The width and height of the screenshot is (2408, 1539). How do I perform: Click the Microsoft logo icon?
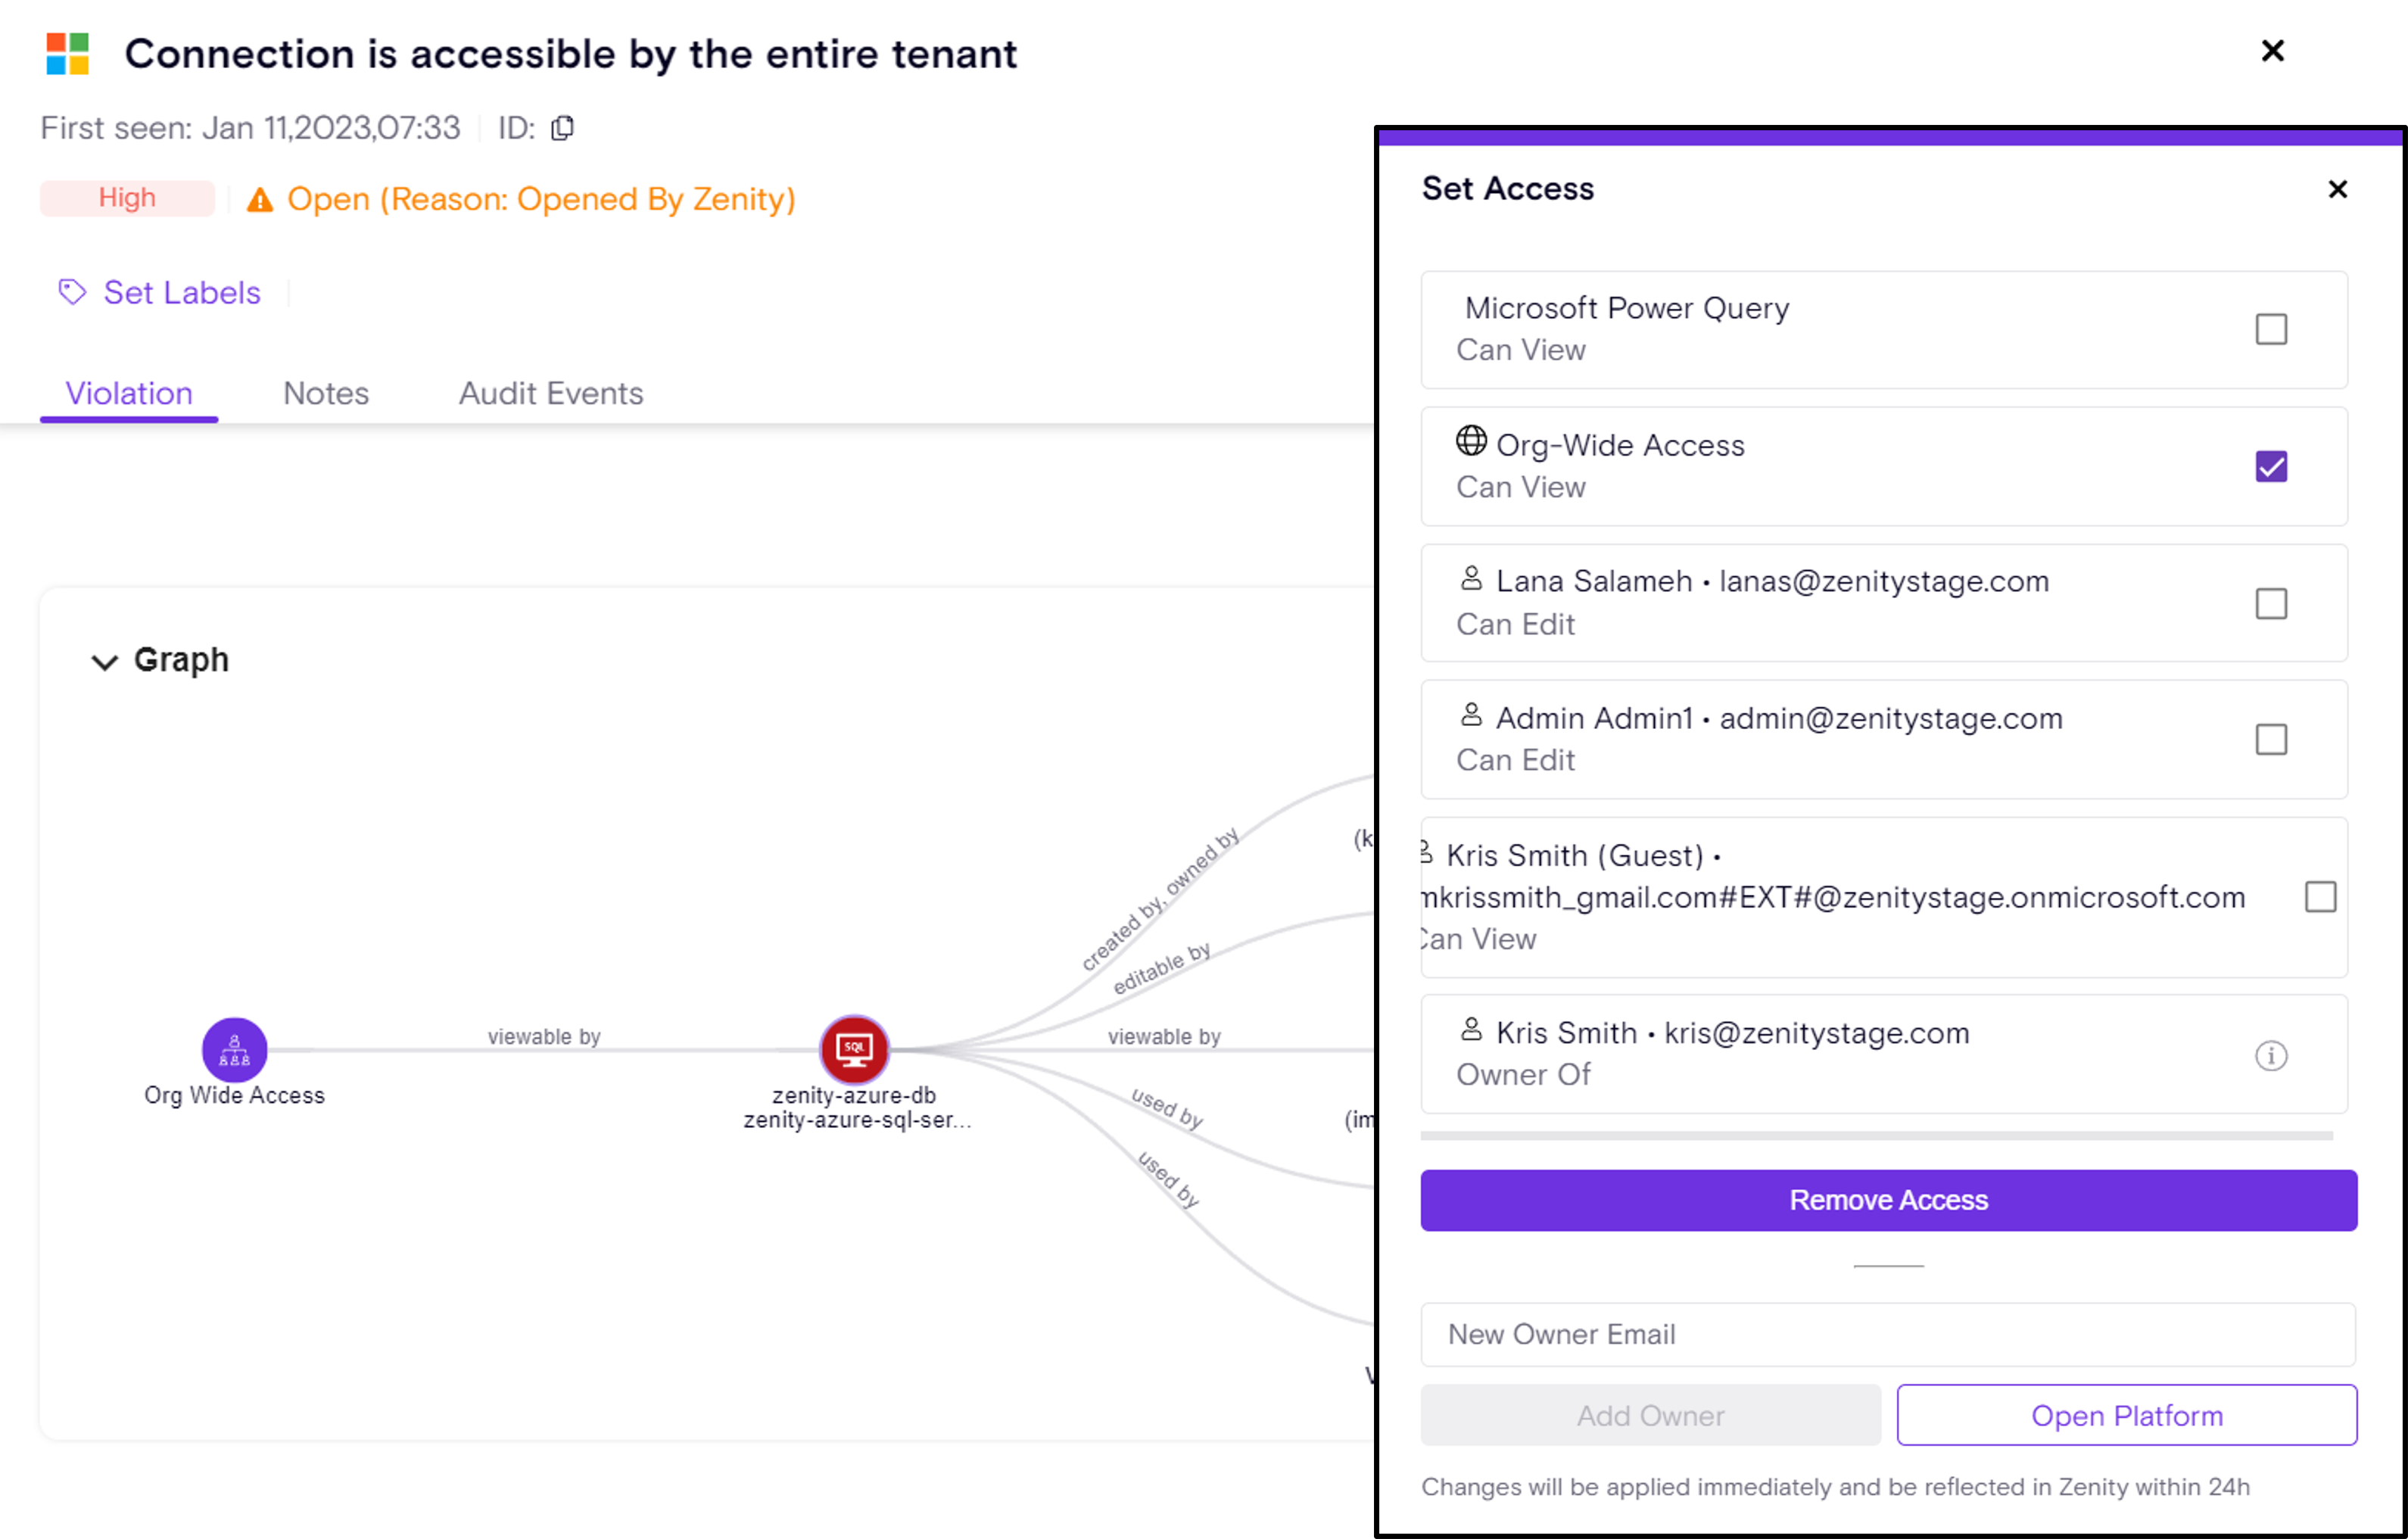click(68, 54)
